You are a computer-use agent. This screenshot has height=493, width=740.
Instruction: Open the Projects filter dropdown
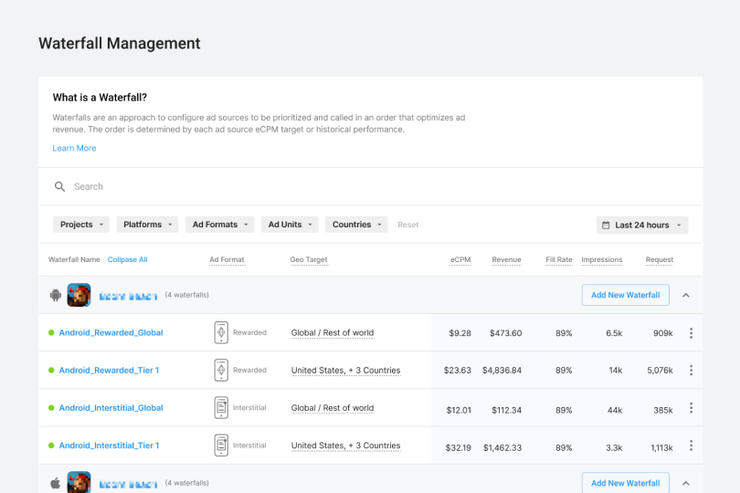81,225
